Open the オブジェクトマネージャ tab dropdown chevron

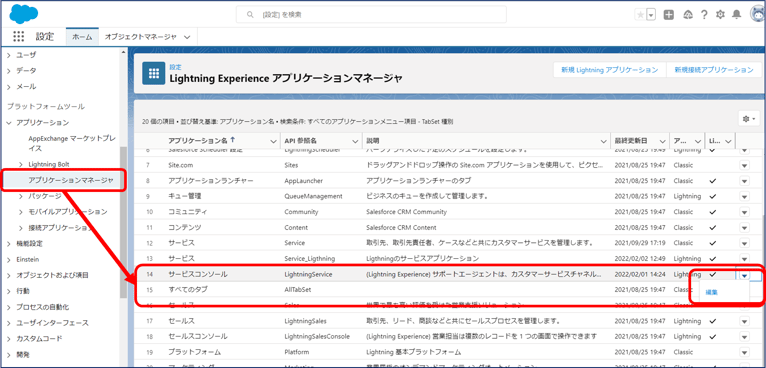187,37
